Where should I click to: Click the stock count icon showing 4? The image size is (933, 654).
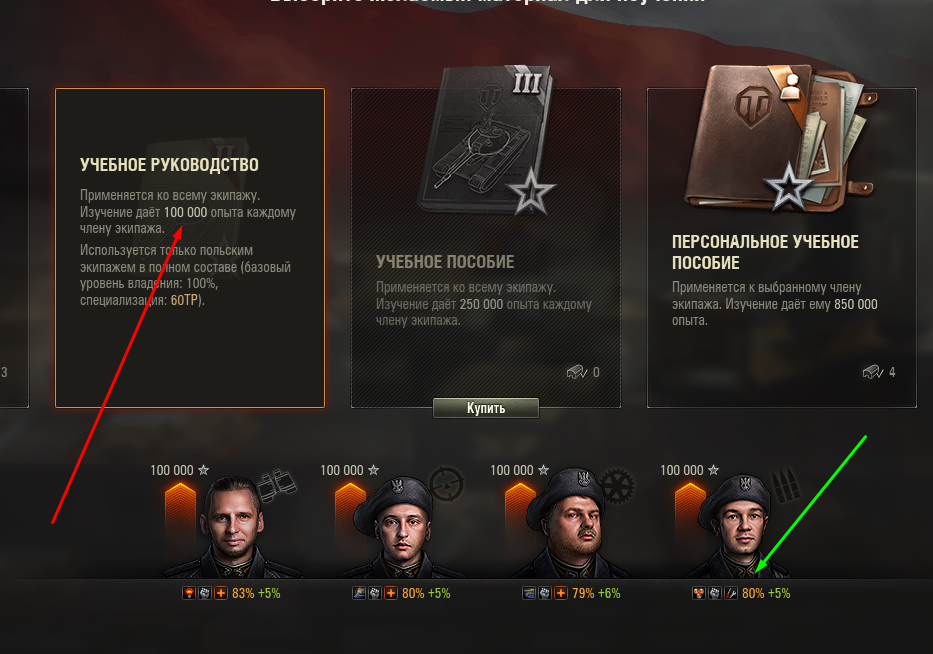[x=873, y=373]
